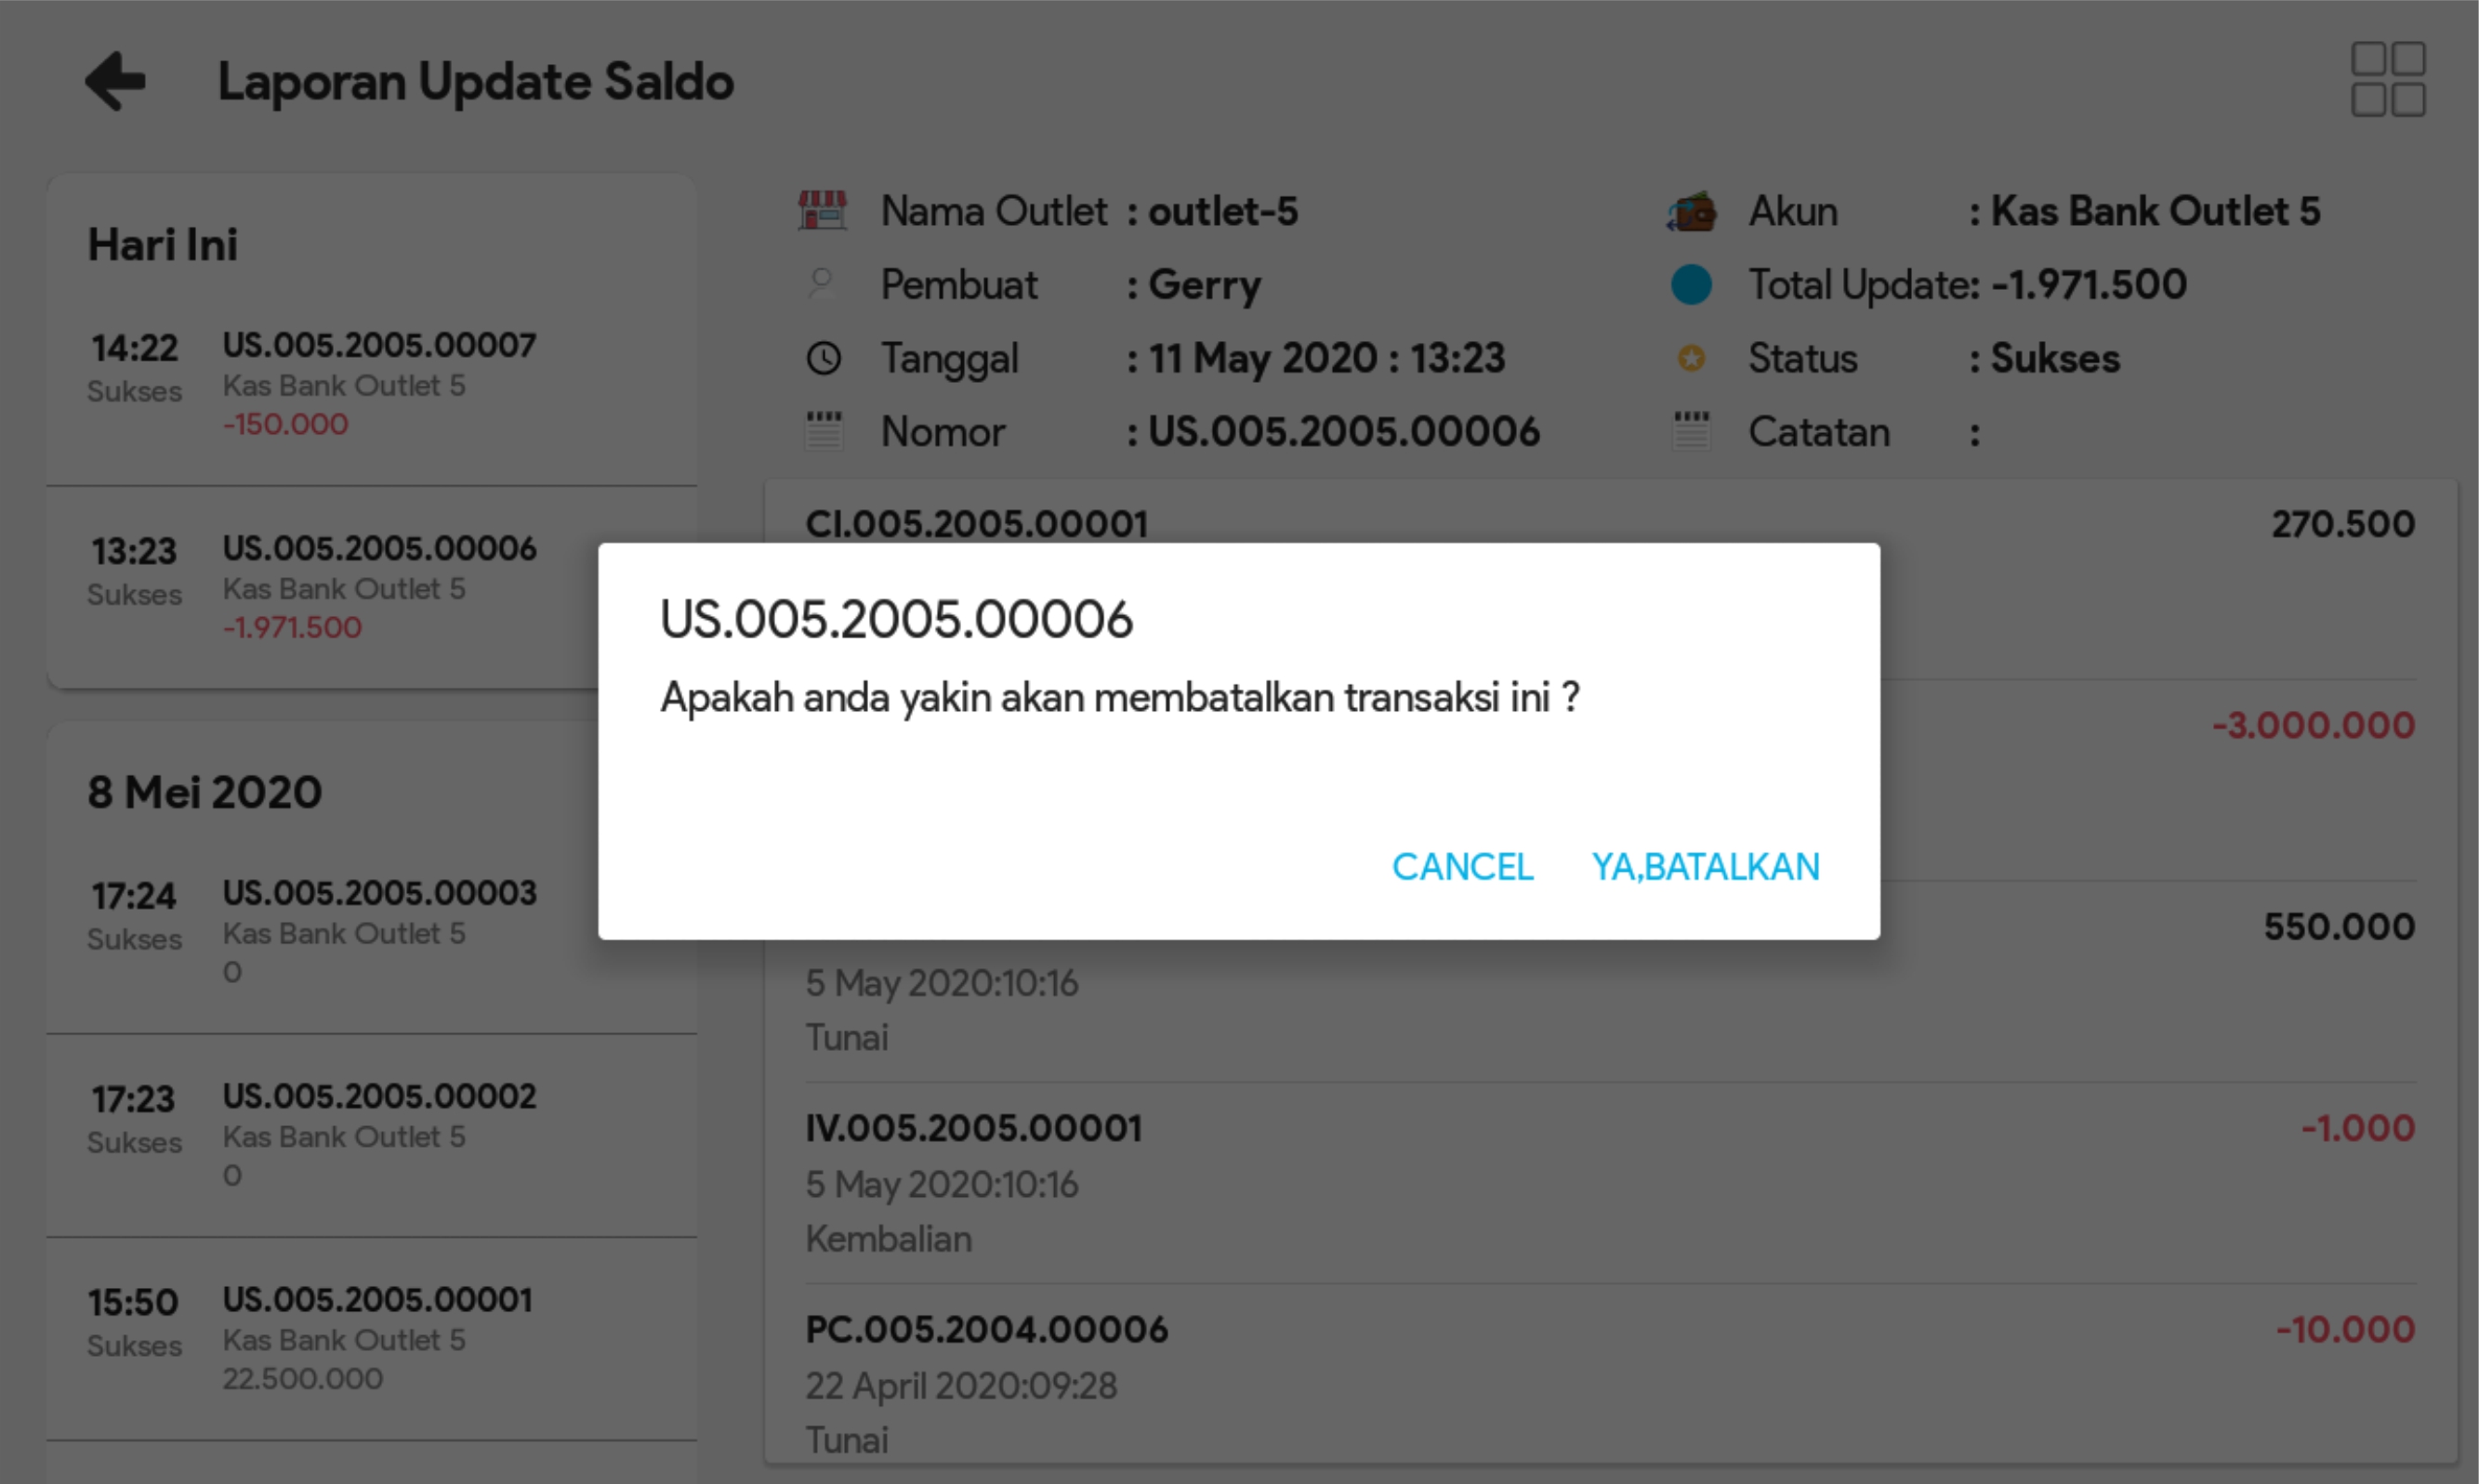Click the clock icon beside Tanggal
The image size is (2479, 1484).
pyautogui.click(x=824, y=358)
